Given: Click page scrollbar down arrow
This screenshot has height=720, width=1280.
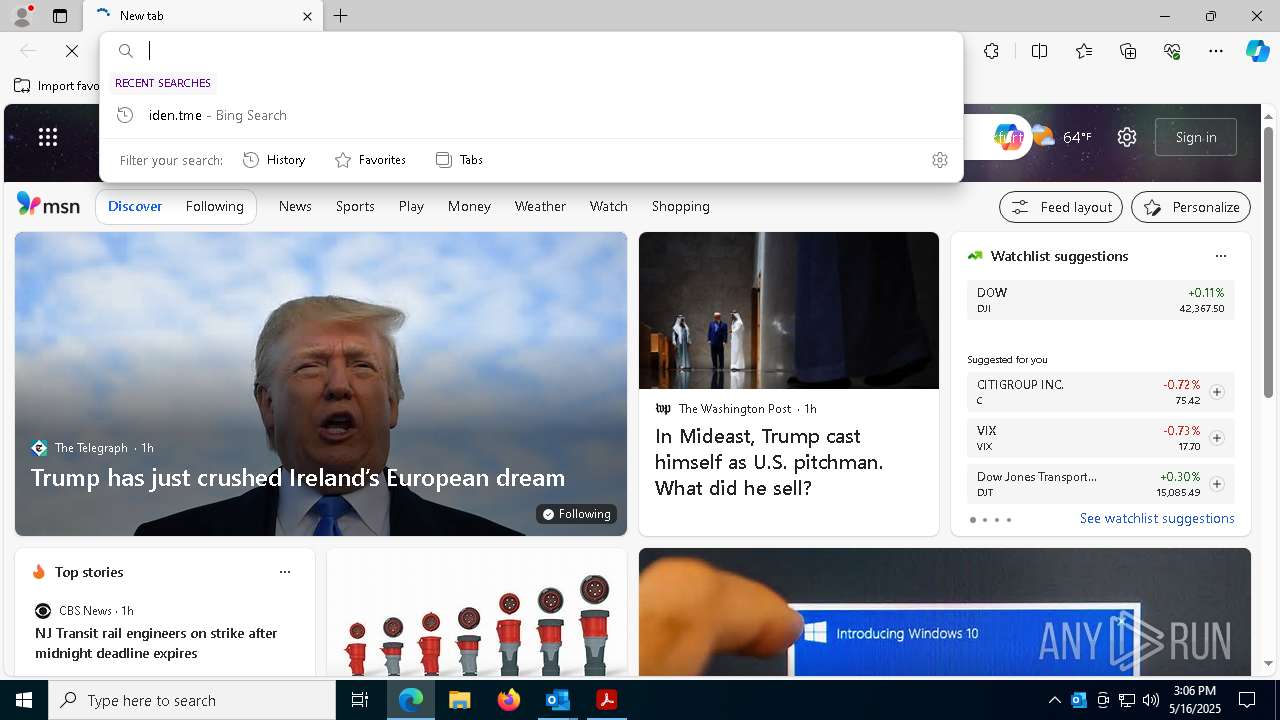Looking at the screenshot, I should pyautogui.click(x=1269, y=664).
